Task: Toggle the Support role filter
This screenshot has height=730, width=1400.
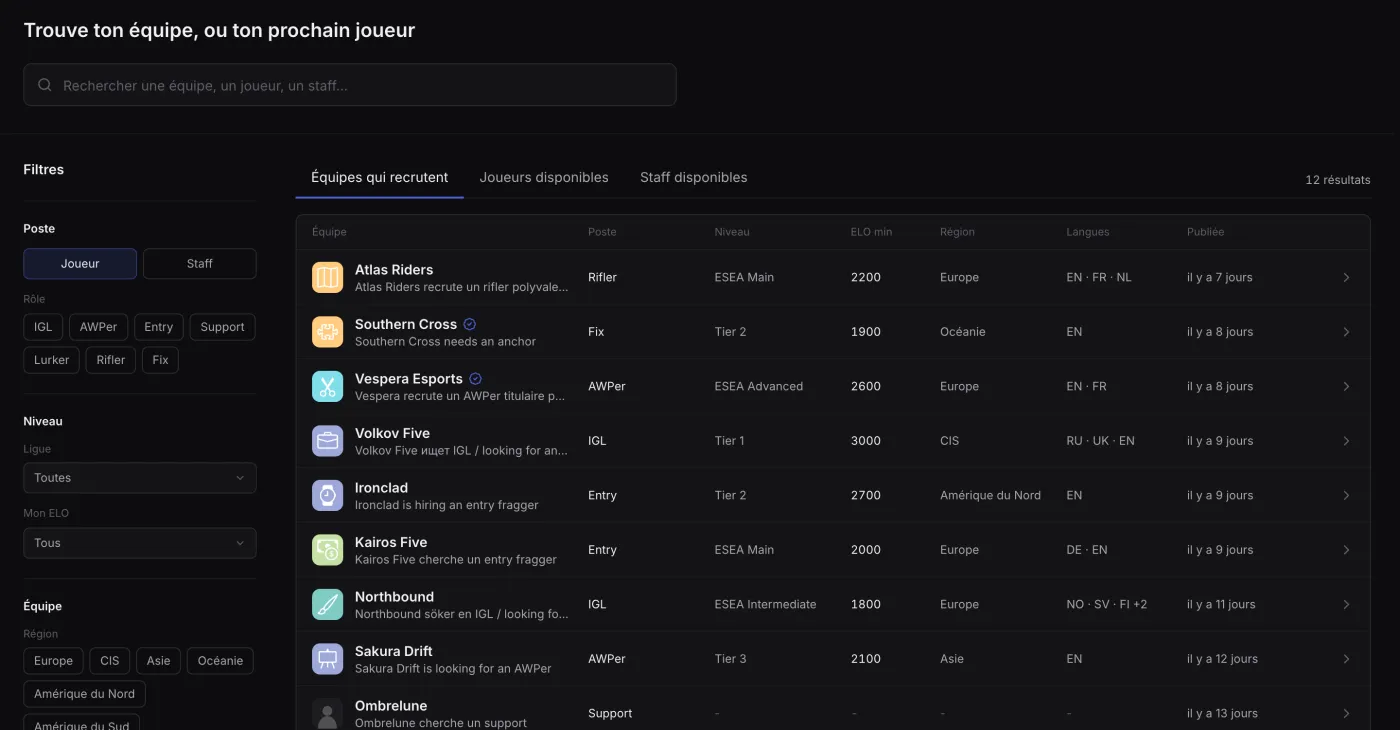Action: click(x=222, y=327)
